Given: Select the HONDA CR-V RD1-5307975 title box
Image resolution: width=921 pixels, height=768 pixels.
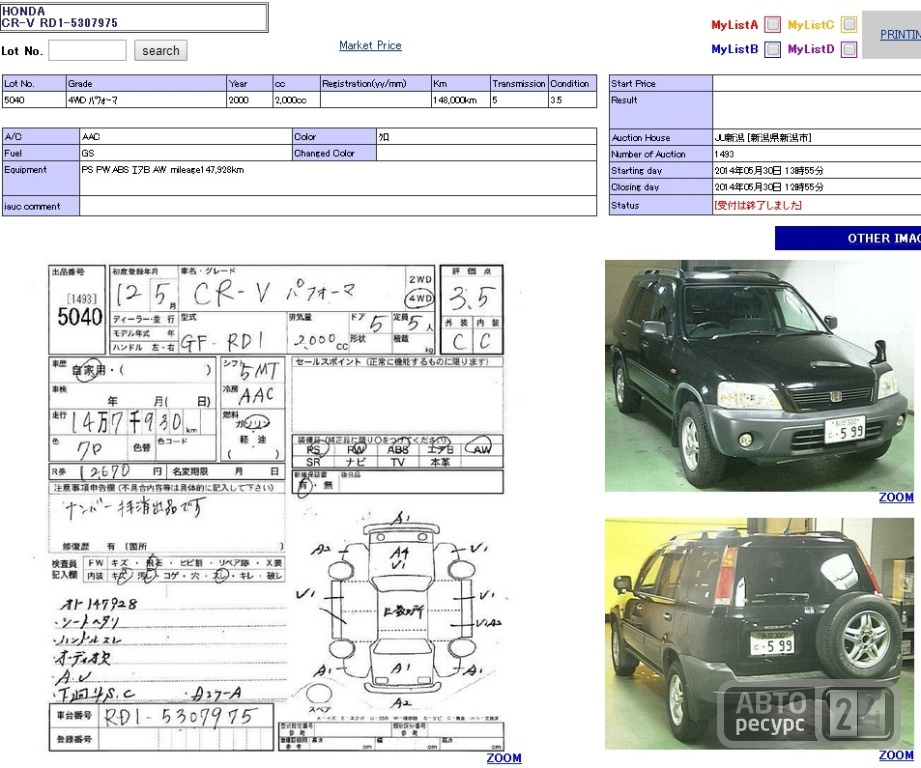Looking at the screenshot, I should pos(134,17).
